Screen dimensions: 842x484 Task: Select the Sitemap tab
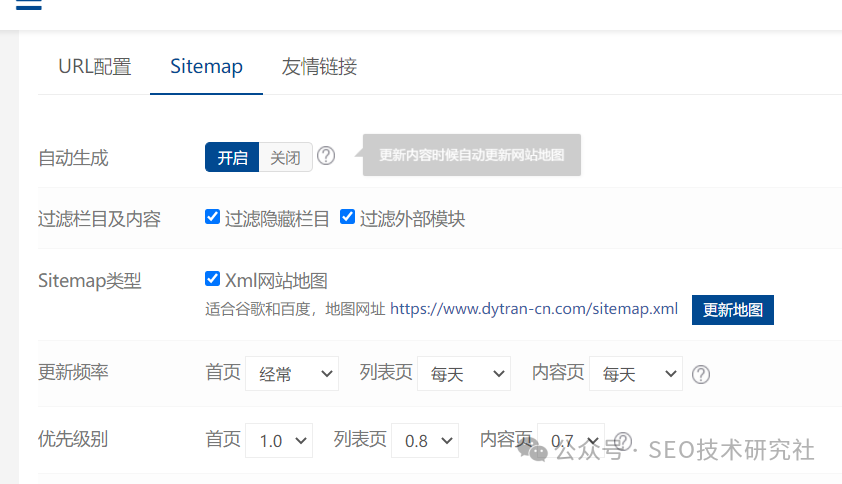point(206,67)
